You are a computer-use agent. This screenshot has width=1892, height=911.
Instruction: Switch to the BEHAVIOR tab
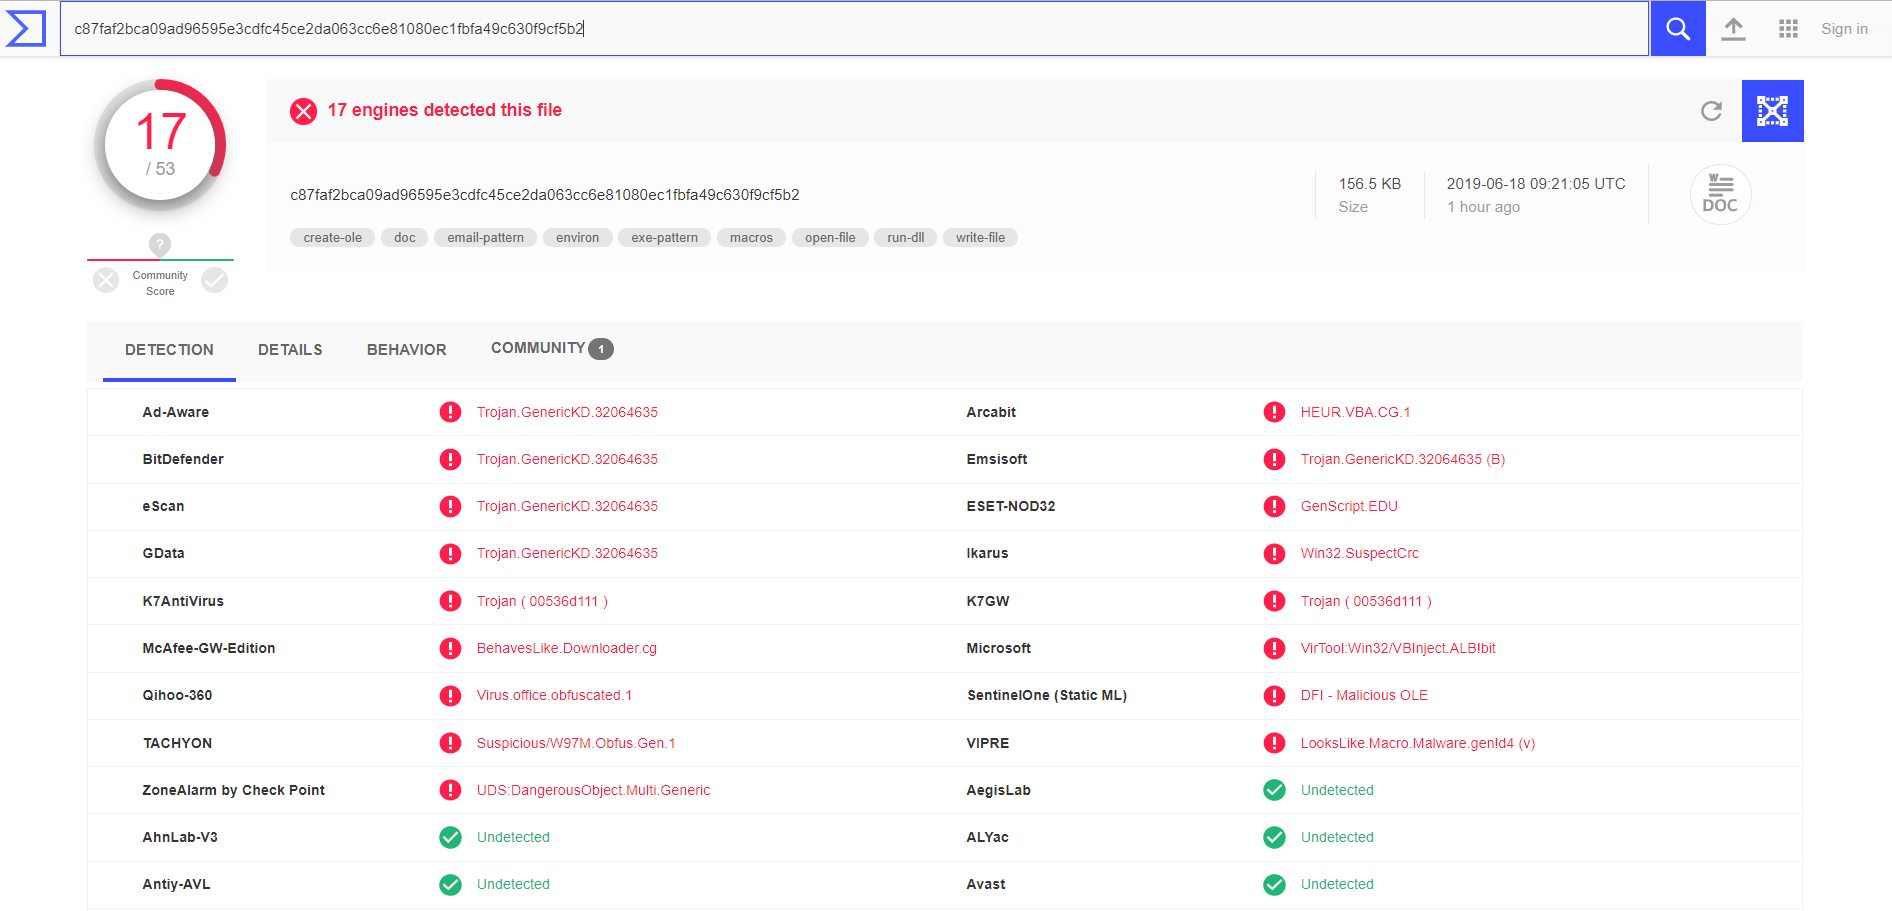(x=406, y=350)
